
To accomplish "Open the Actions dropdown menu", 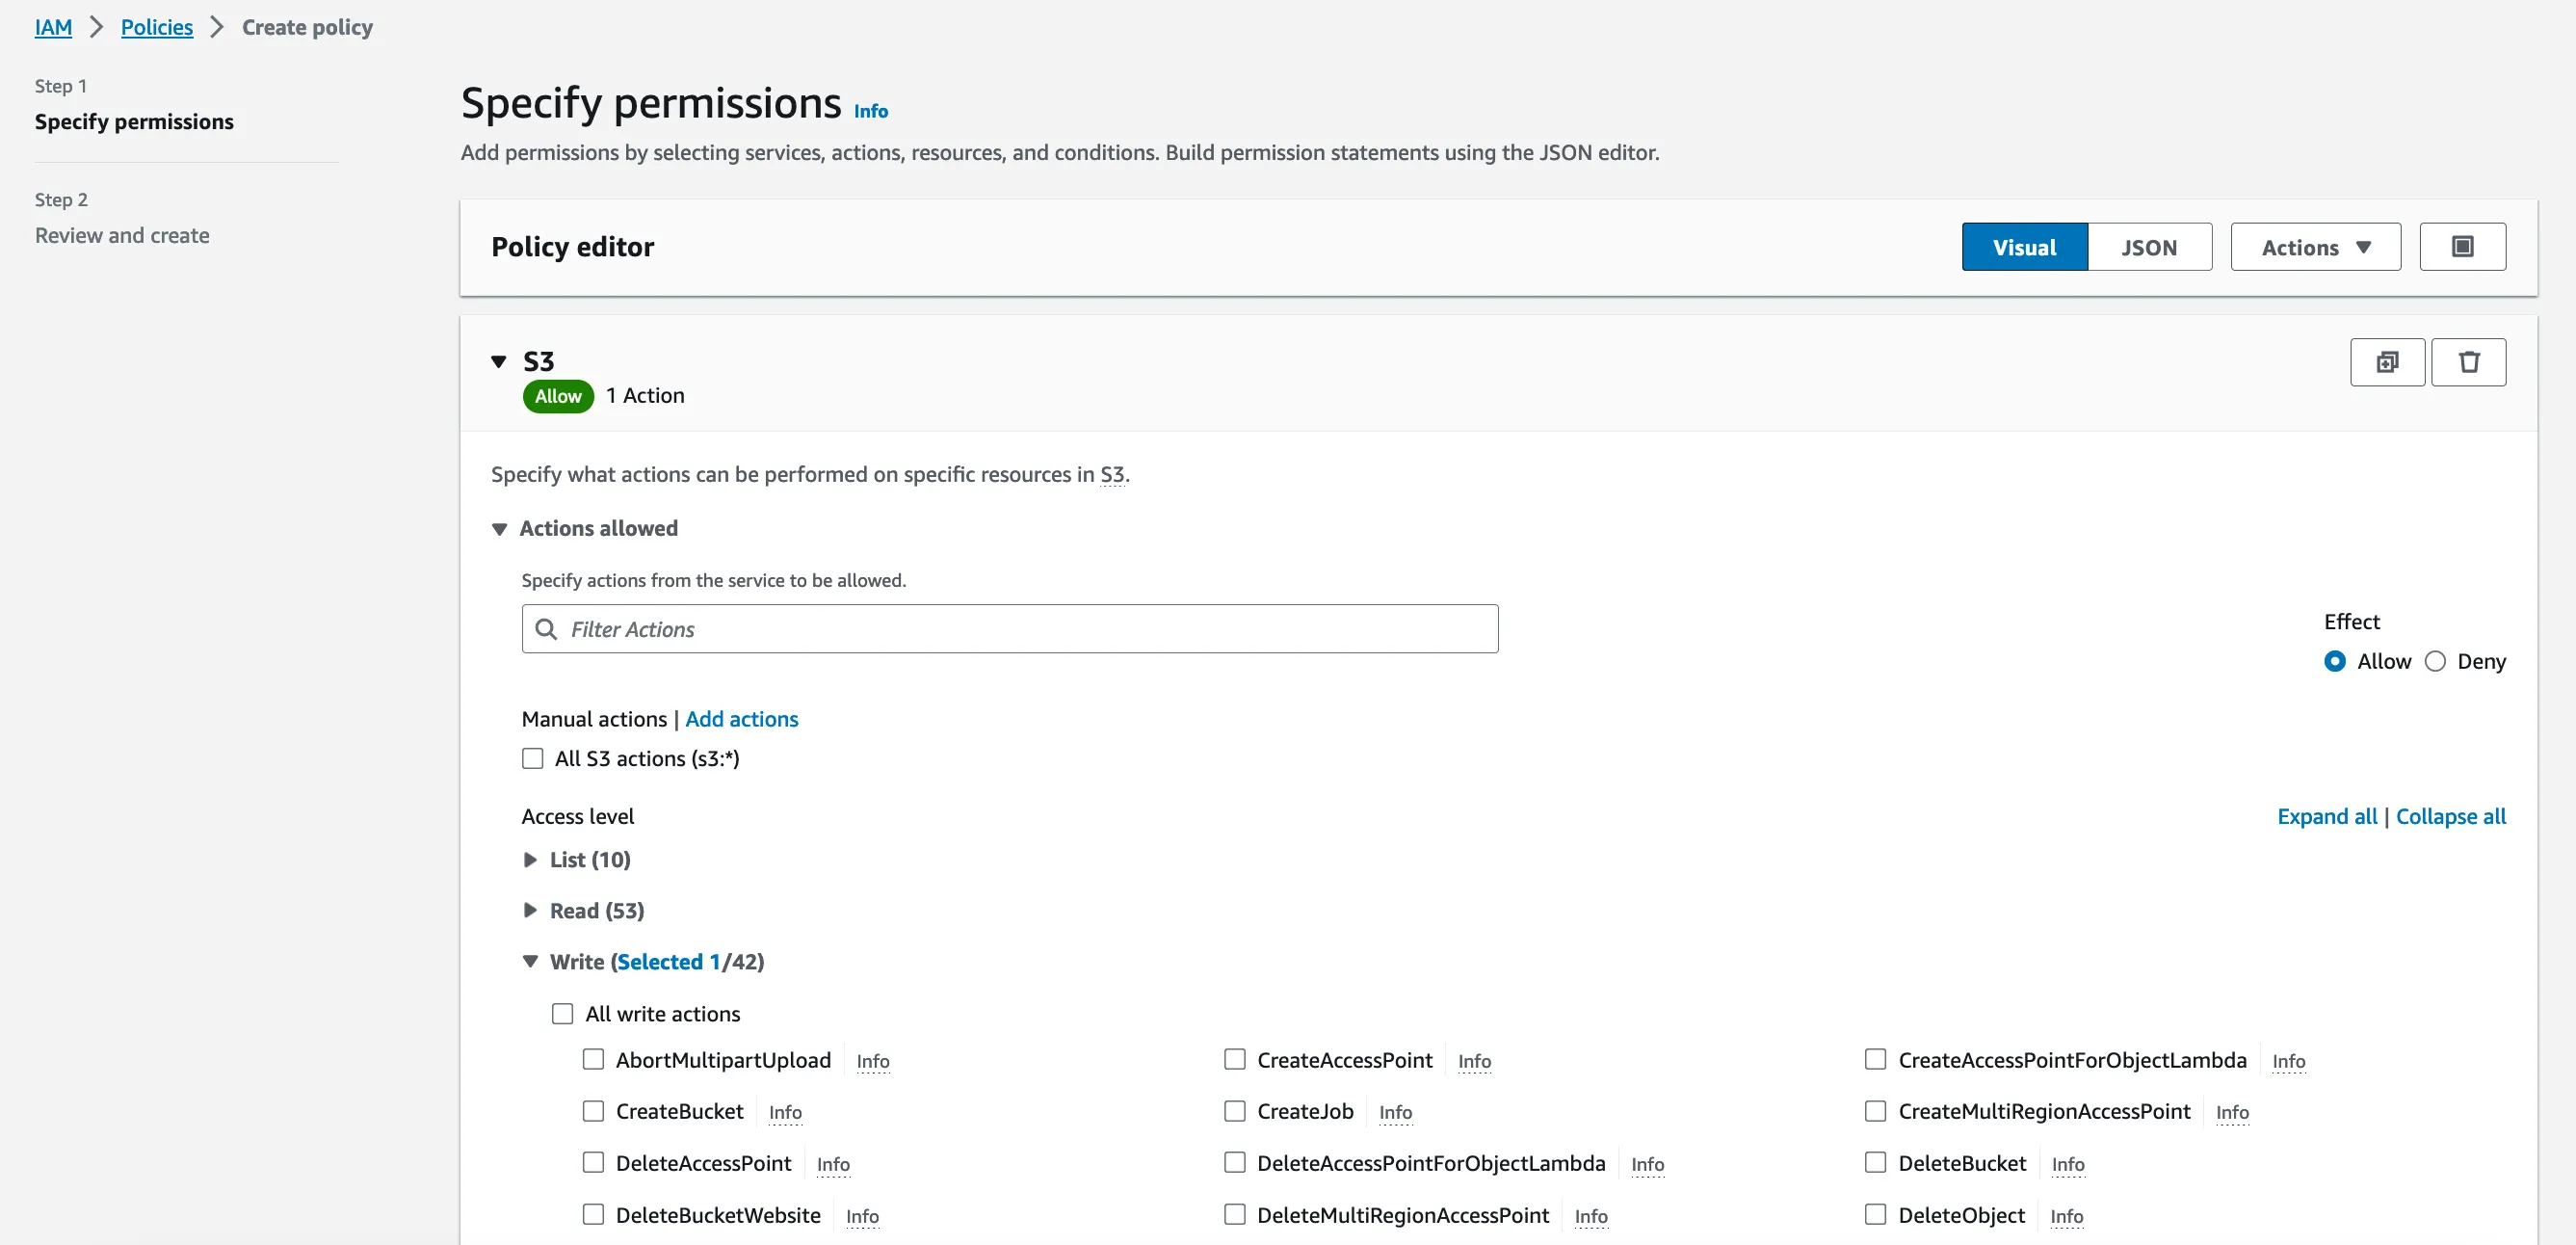I will 2315,247.
